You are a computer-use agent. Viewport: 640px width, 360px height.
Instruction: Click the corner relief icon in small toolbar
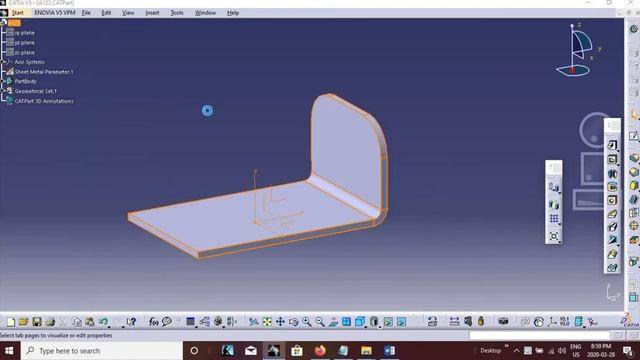(554, 236)
